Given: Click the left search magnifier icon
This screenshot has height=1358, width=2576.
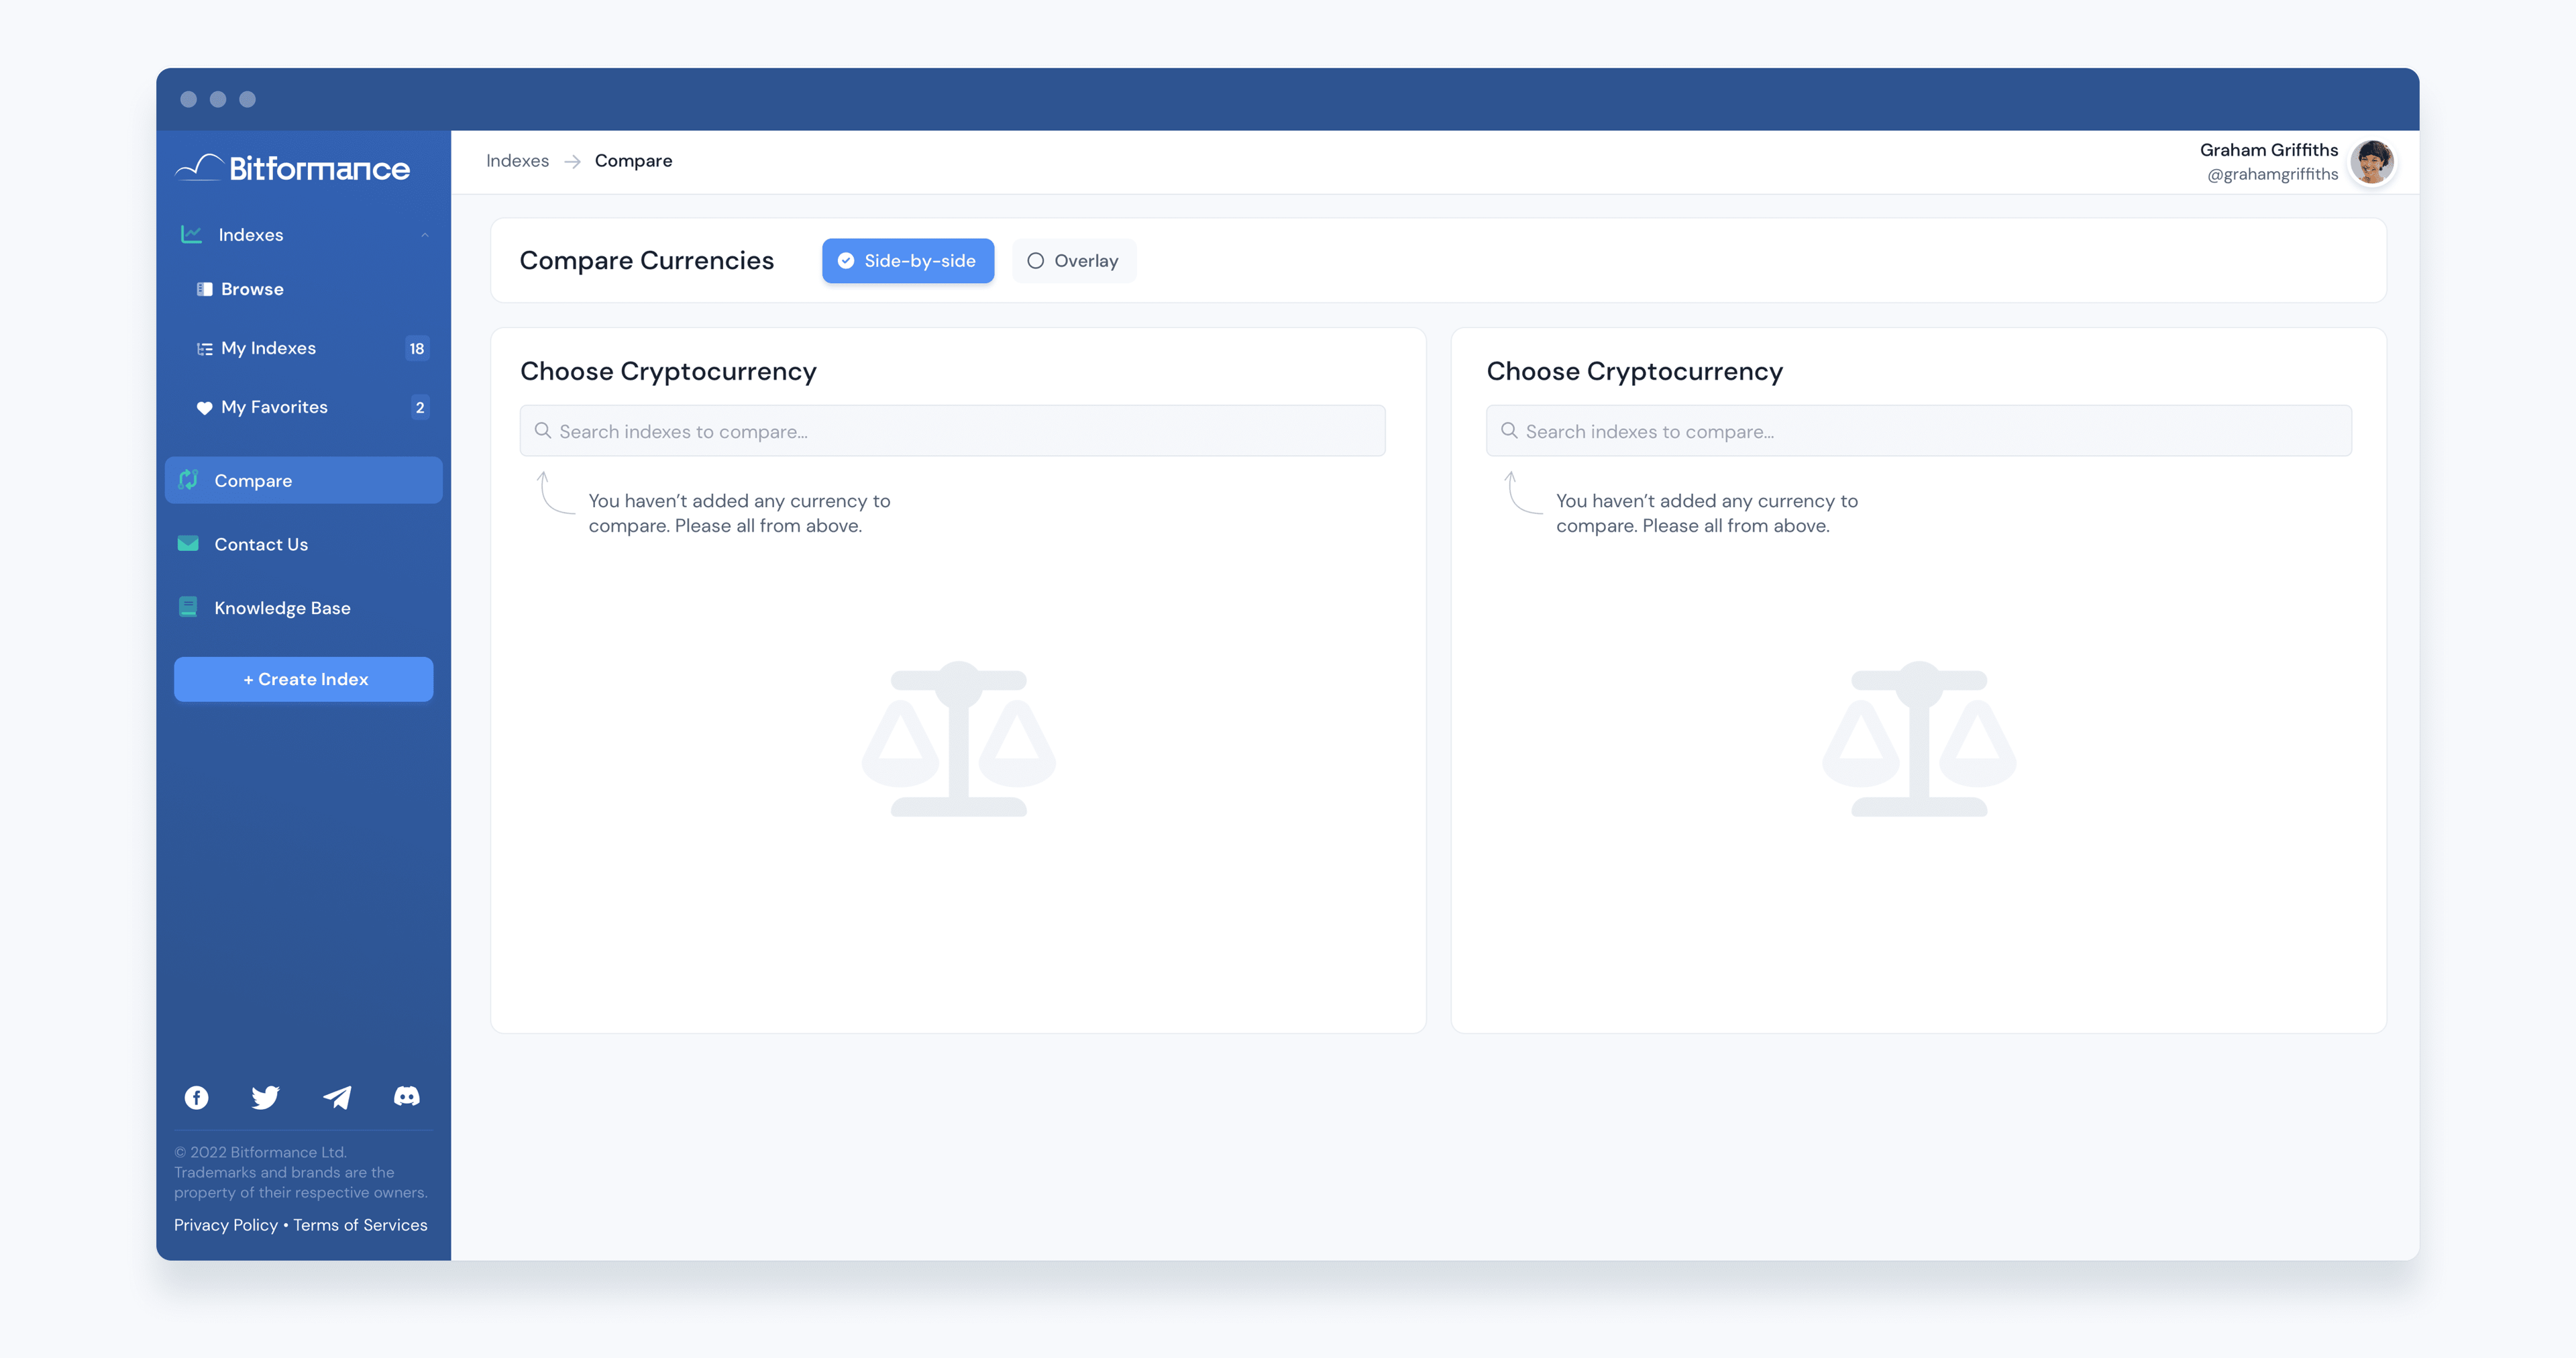Looking at the screenshot, I should point(543,431).
